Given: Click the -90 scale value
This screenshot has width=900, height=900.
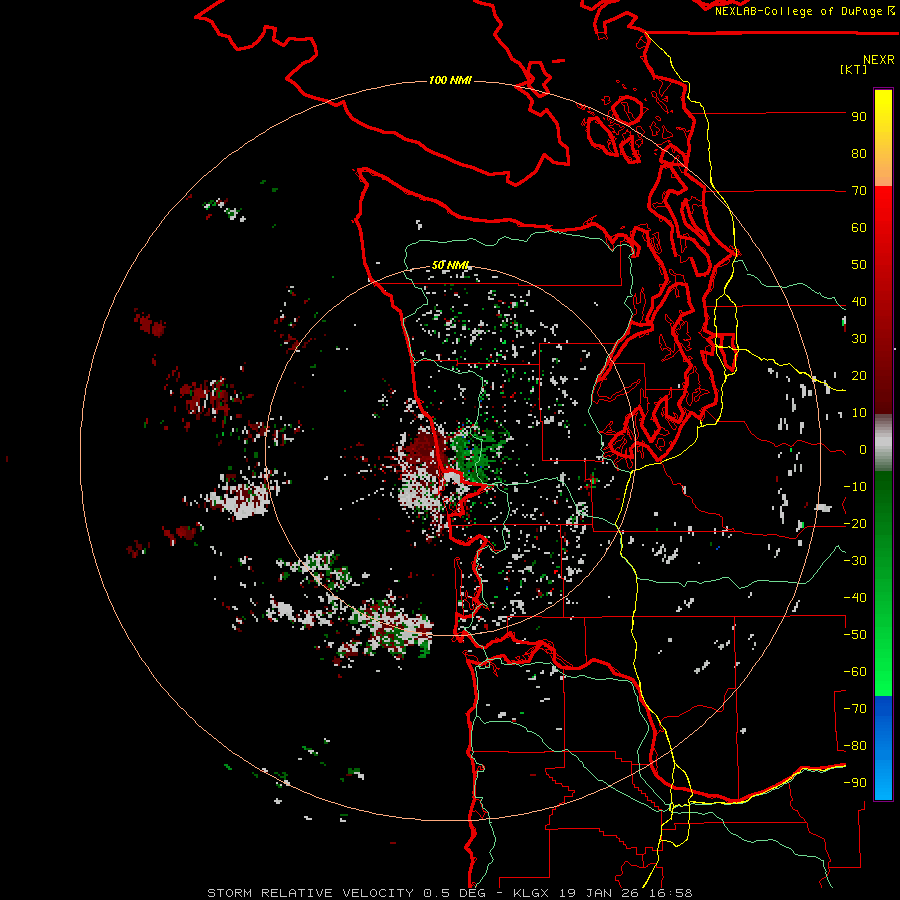Looking at the screenshot, I should (855, 783).
